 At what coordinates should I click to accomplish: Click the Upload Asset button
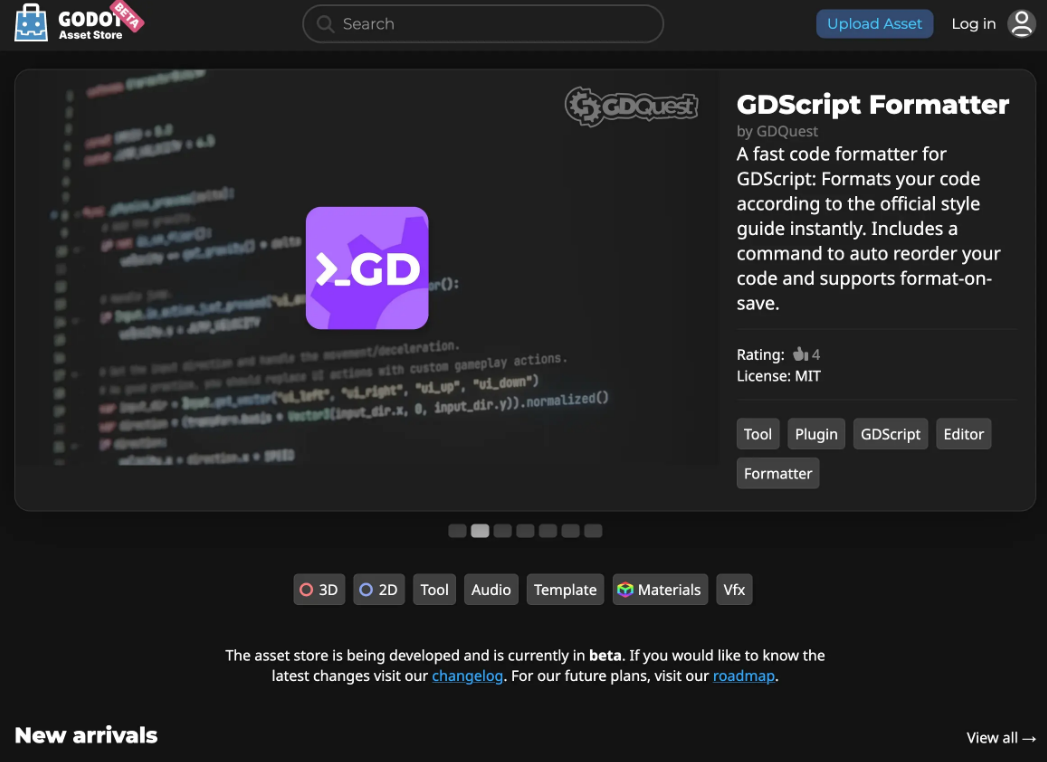[x=874, y=24]
